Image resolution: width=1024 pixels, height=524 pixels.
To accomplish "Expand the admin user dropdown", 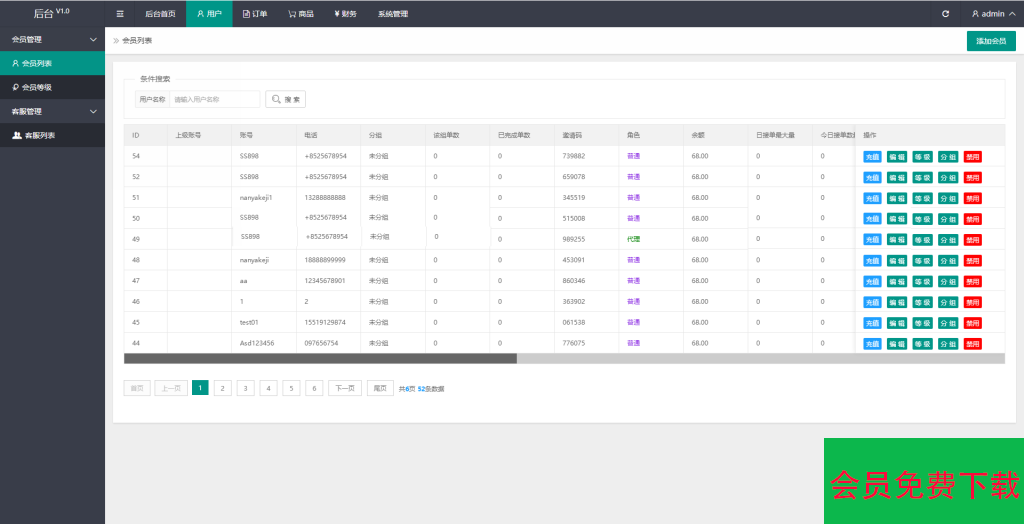I will coord(993,14).
